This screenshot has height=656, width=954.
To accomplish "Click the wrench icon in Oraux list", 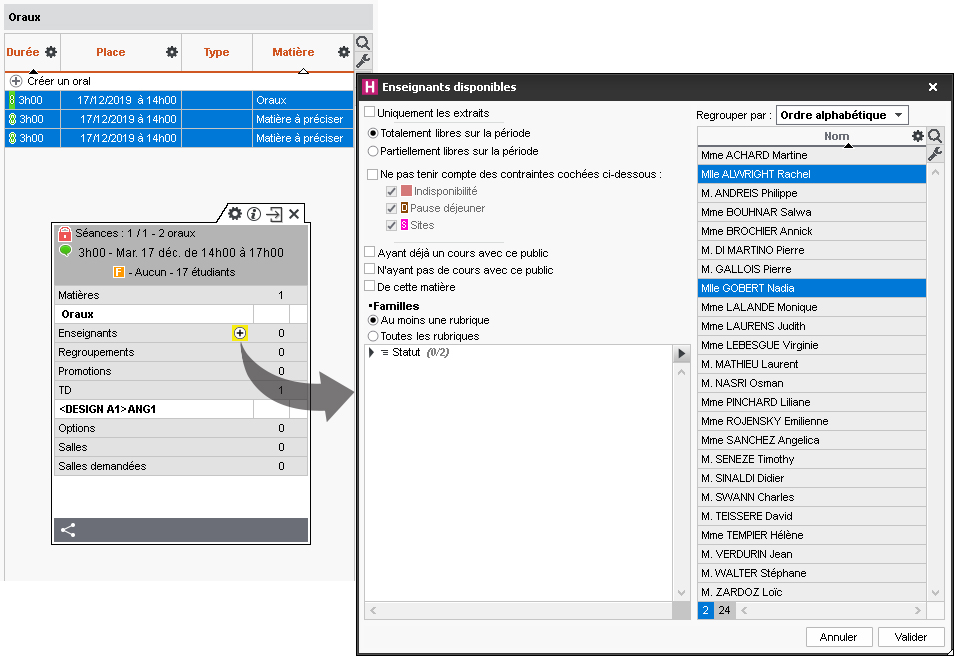I will (363, 61).
